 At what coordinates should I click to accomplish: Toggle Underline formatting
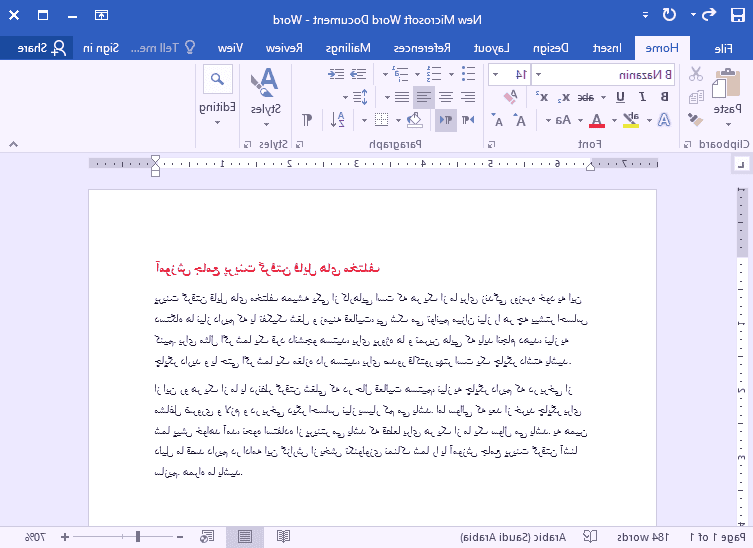point(620,97)
